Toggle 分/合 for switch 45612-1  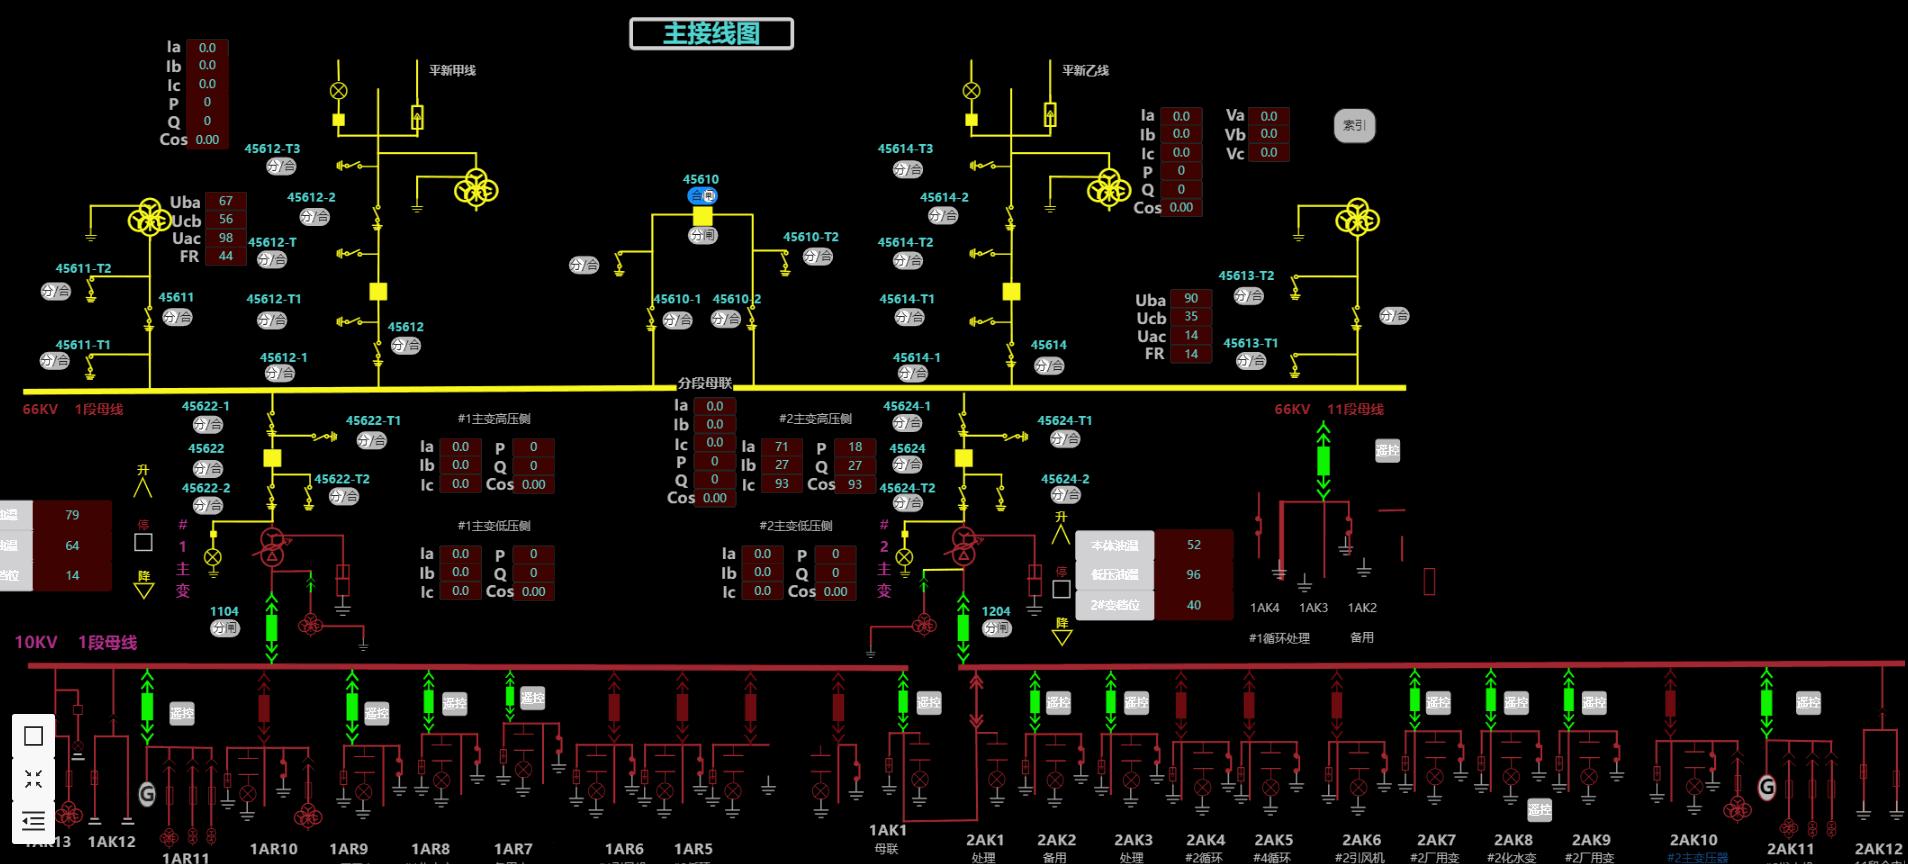[x=280, y=373]
